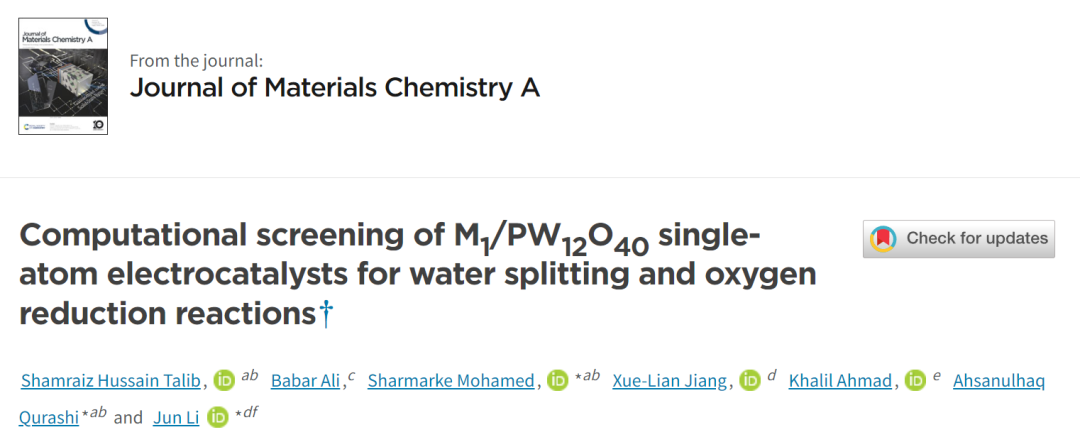Click the Check for updates button
Screen dimensions: 1080x437
click(959, 239)
